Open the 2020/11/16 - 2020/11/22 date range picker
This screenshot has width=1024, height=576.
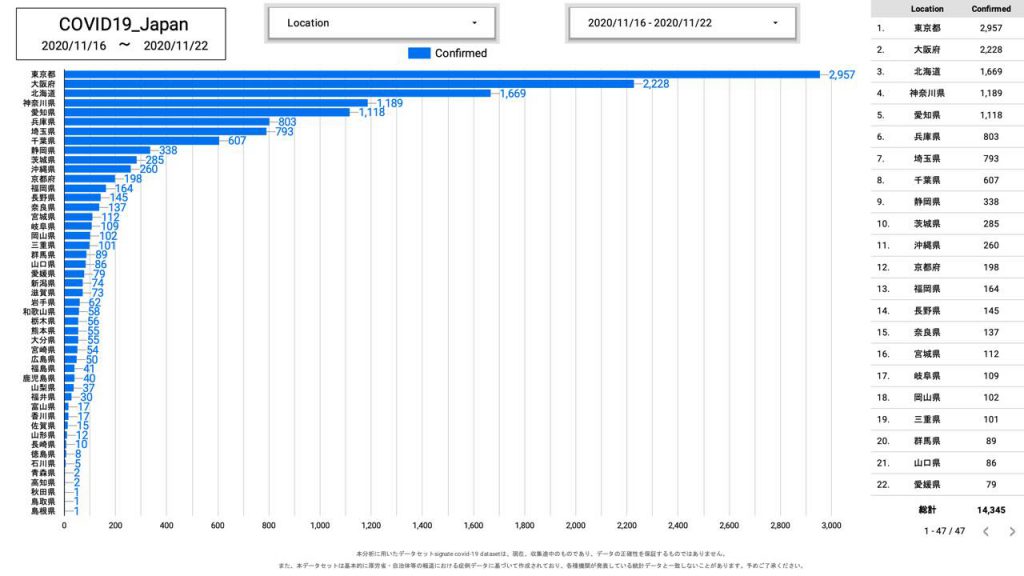[x=681, y=23]
